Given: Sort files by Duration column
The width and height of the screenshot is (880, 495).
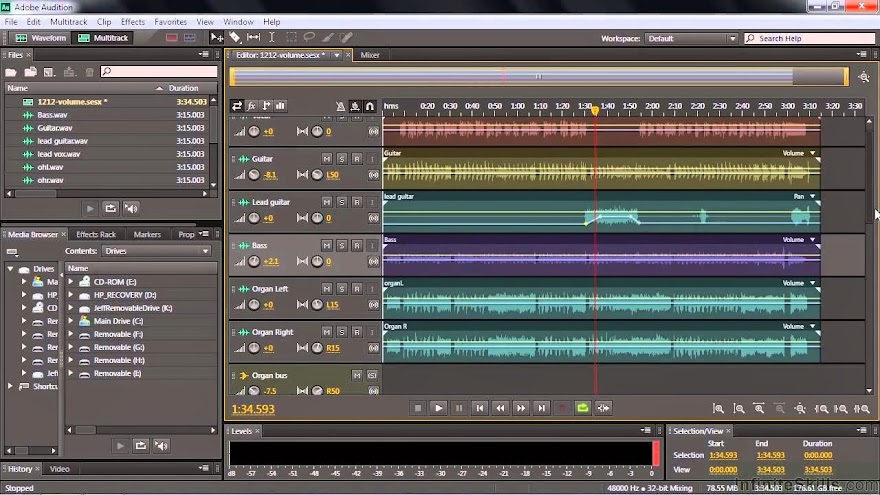Looking at the screenshot, I should [183, 88].
